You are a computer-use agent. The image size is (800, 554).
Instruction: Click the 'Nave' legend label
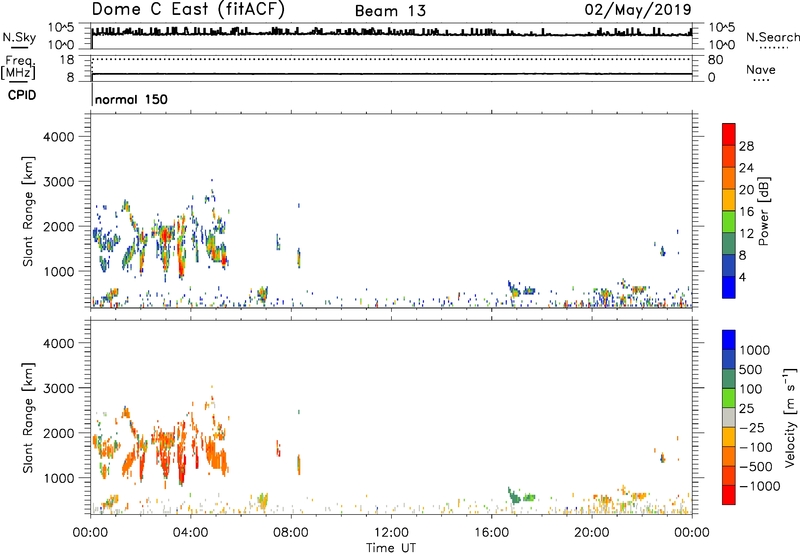[x=761, y=69]
